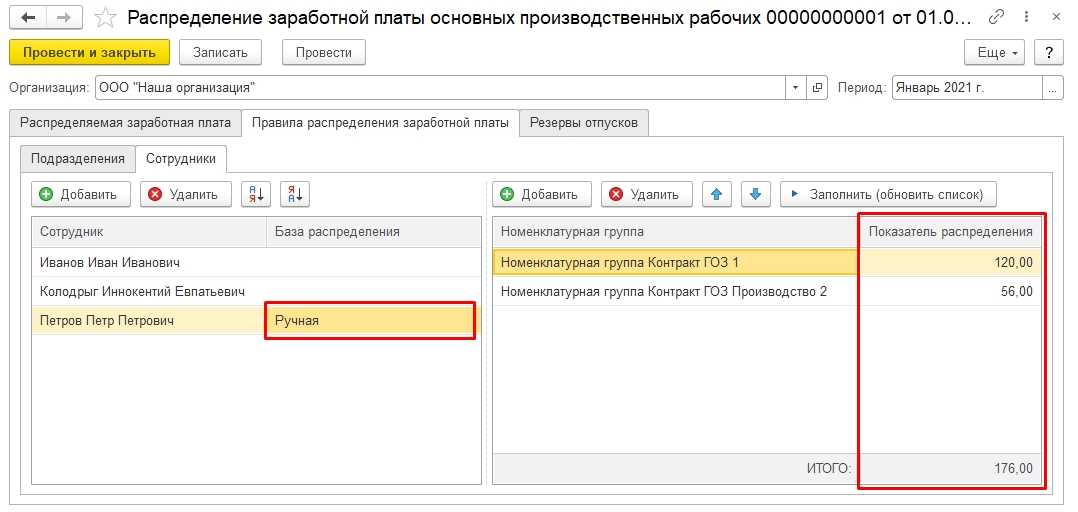
Task: Close the document with the X icon
Action: [x=1057, y=17]
